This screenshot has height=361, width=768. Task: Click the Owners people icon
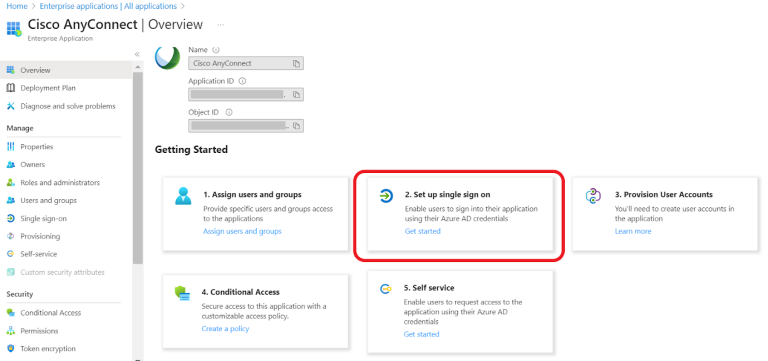pos(11,165)
